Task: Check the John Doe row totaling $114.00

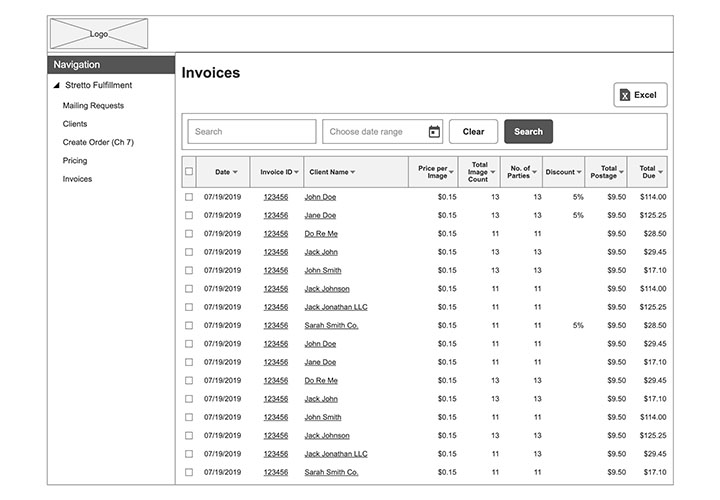Action: [x=189, y=197]
